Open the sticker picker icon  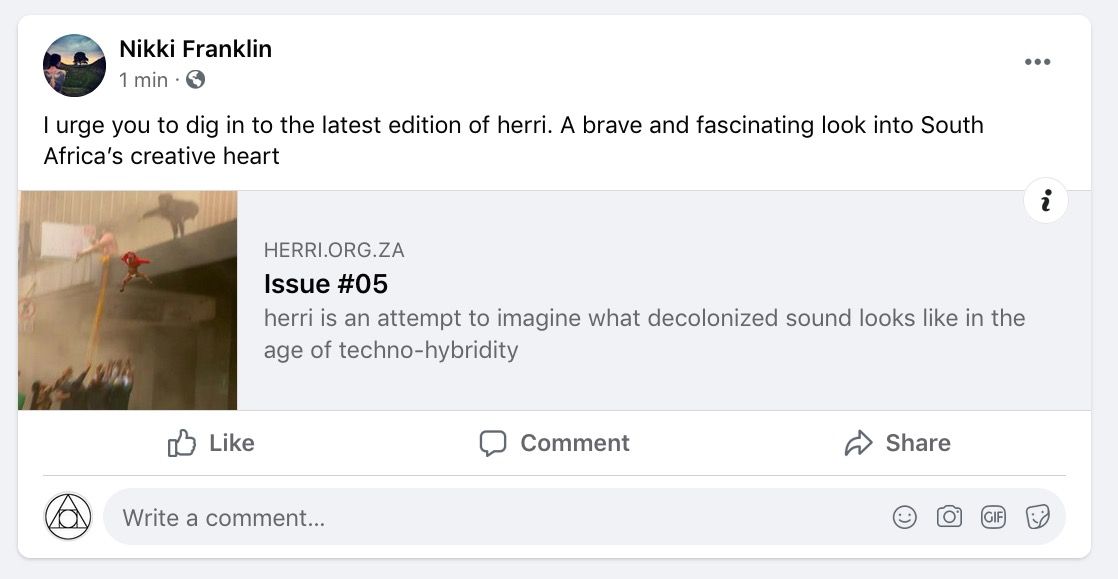pyautogui.click(x=1037, y=517)
